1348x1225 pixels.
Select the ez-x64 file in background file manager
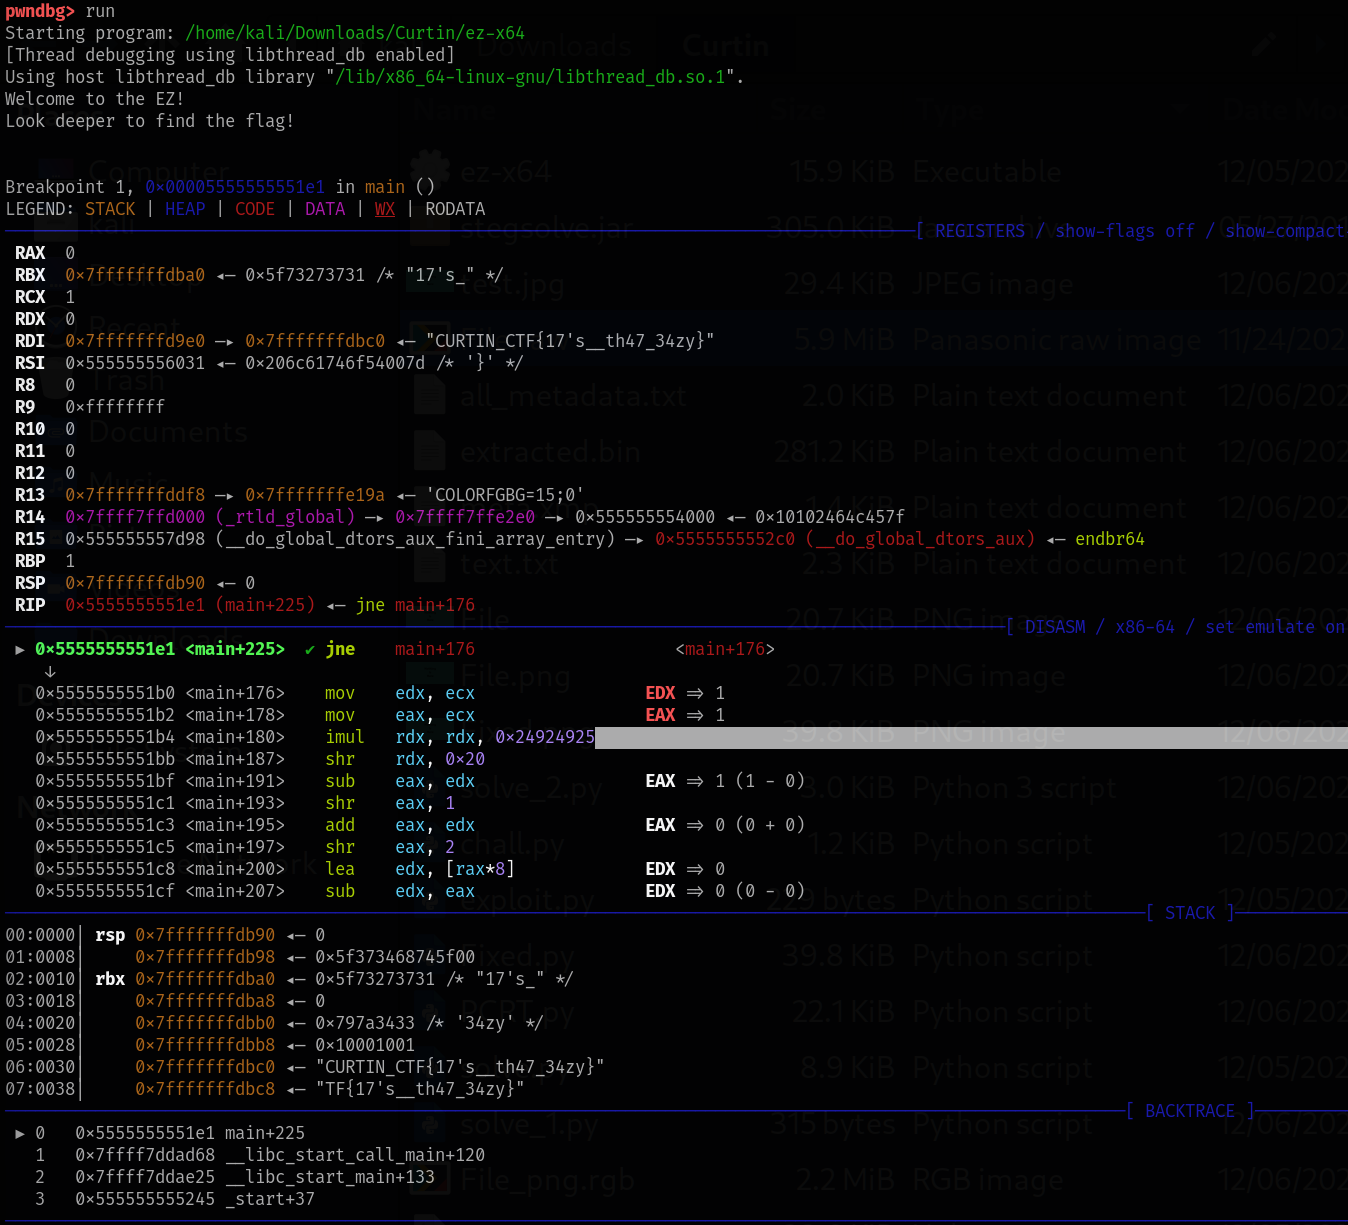[x=505, y=172]
